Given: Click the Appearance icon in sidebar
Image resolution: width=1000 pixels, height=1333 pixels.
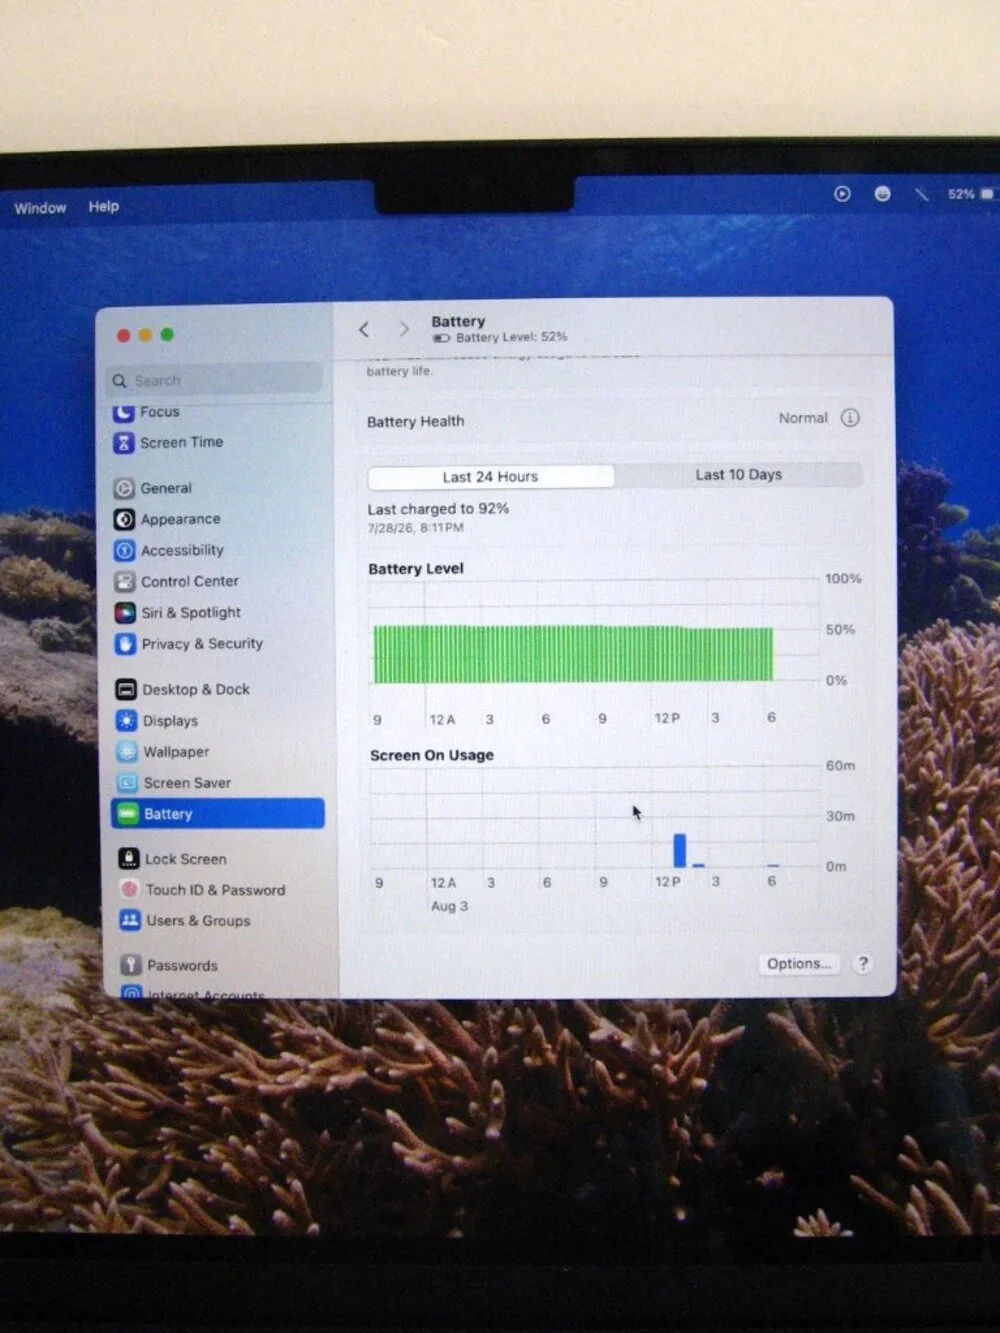Looking at the screenshot, I should 124,520.
